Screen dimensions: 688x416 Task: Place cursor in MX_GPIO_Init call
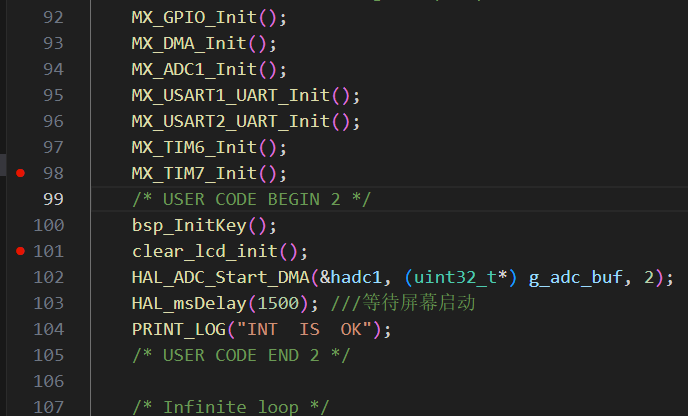209,18
